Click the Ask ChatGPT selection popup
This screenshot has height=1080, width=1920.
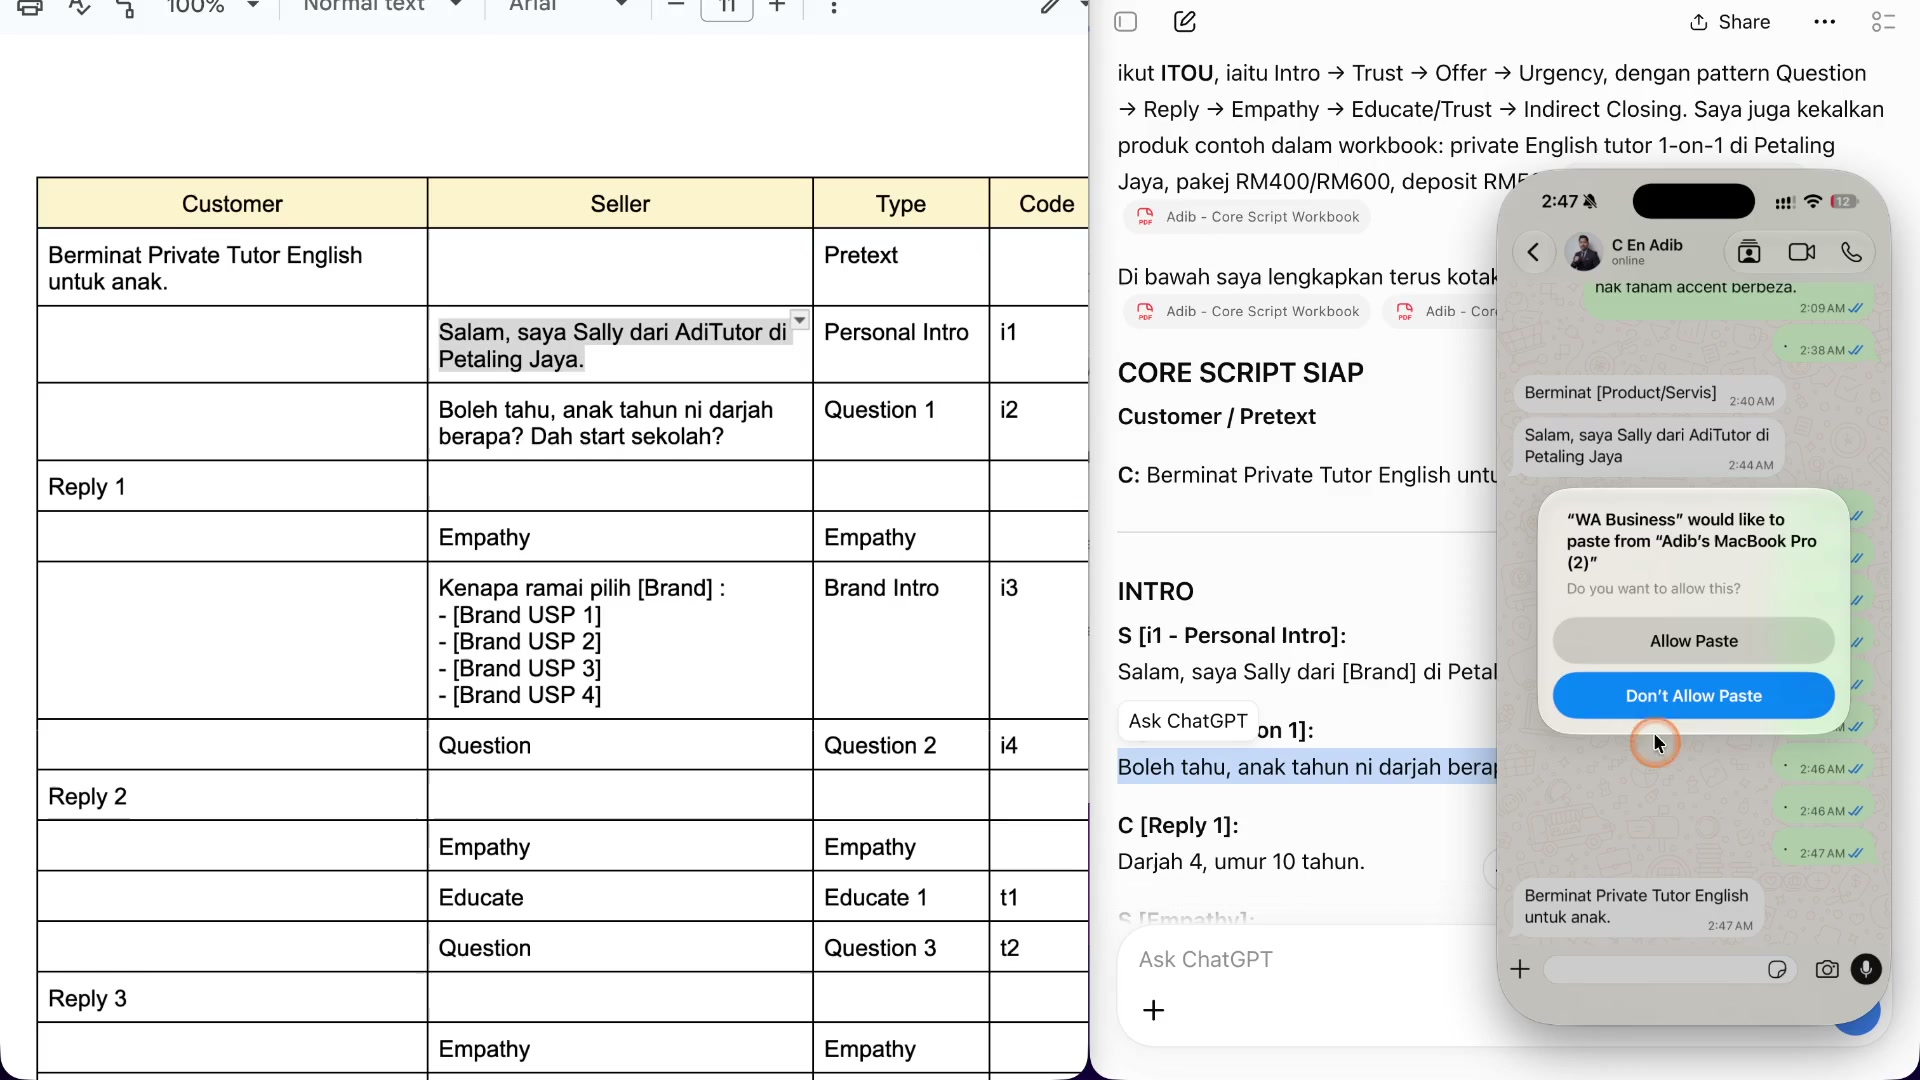[1188, 721]
